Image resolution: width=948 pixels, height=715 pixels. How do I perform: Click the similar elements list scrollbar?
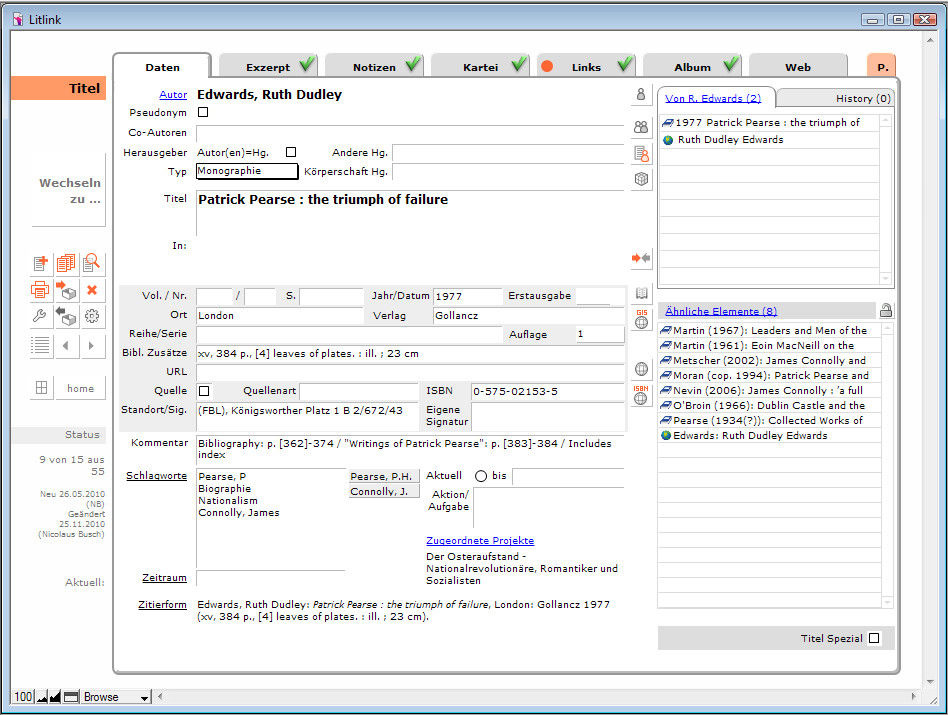[887, 465]
